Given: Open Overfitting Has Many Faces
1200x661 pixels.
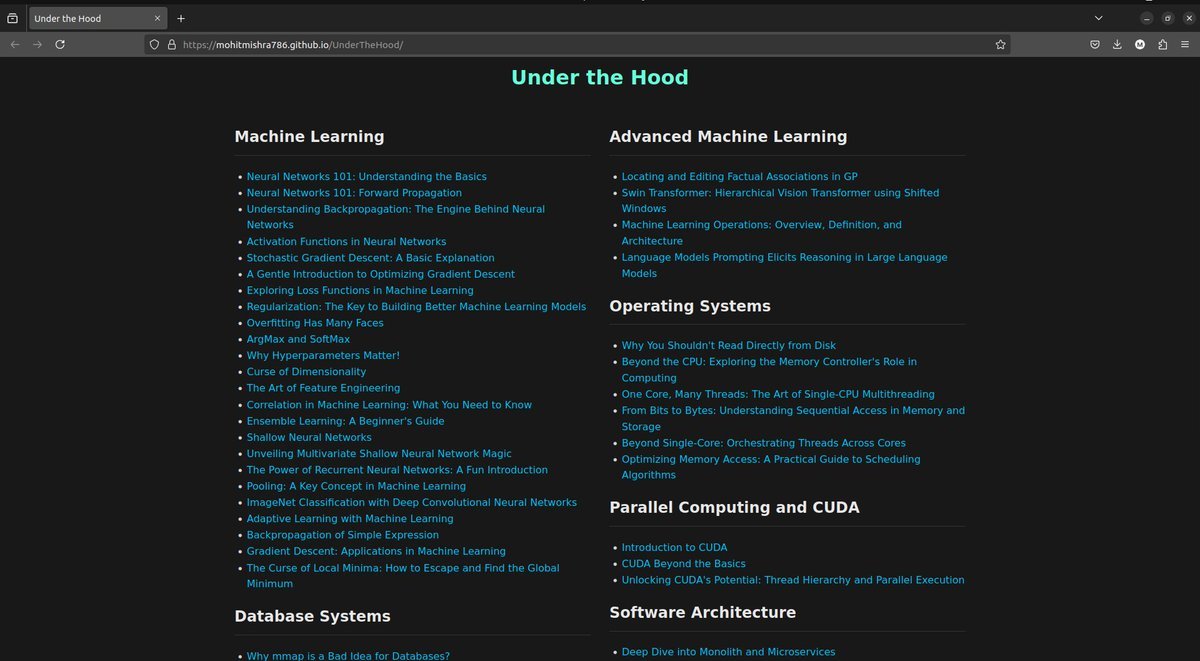Looking at the screenshot, I should [315, 323].
